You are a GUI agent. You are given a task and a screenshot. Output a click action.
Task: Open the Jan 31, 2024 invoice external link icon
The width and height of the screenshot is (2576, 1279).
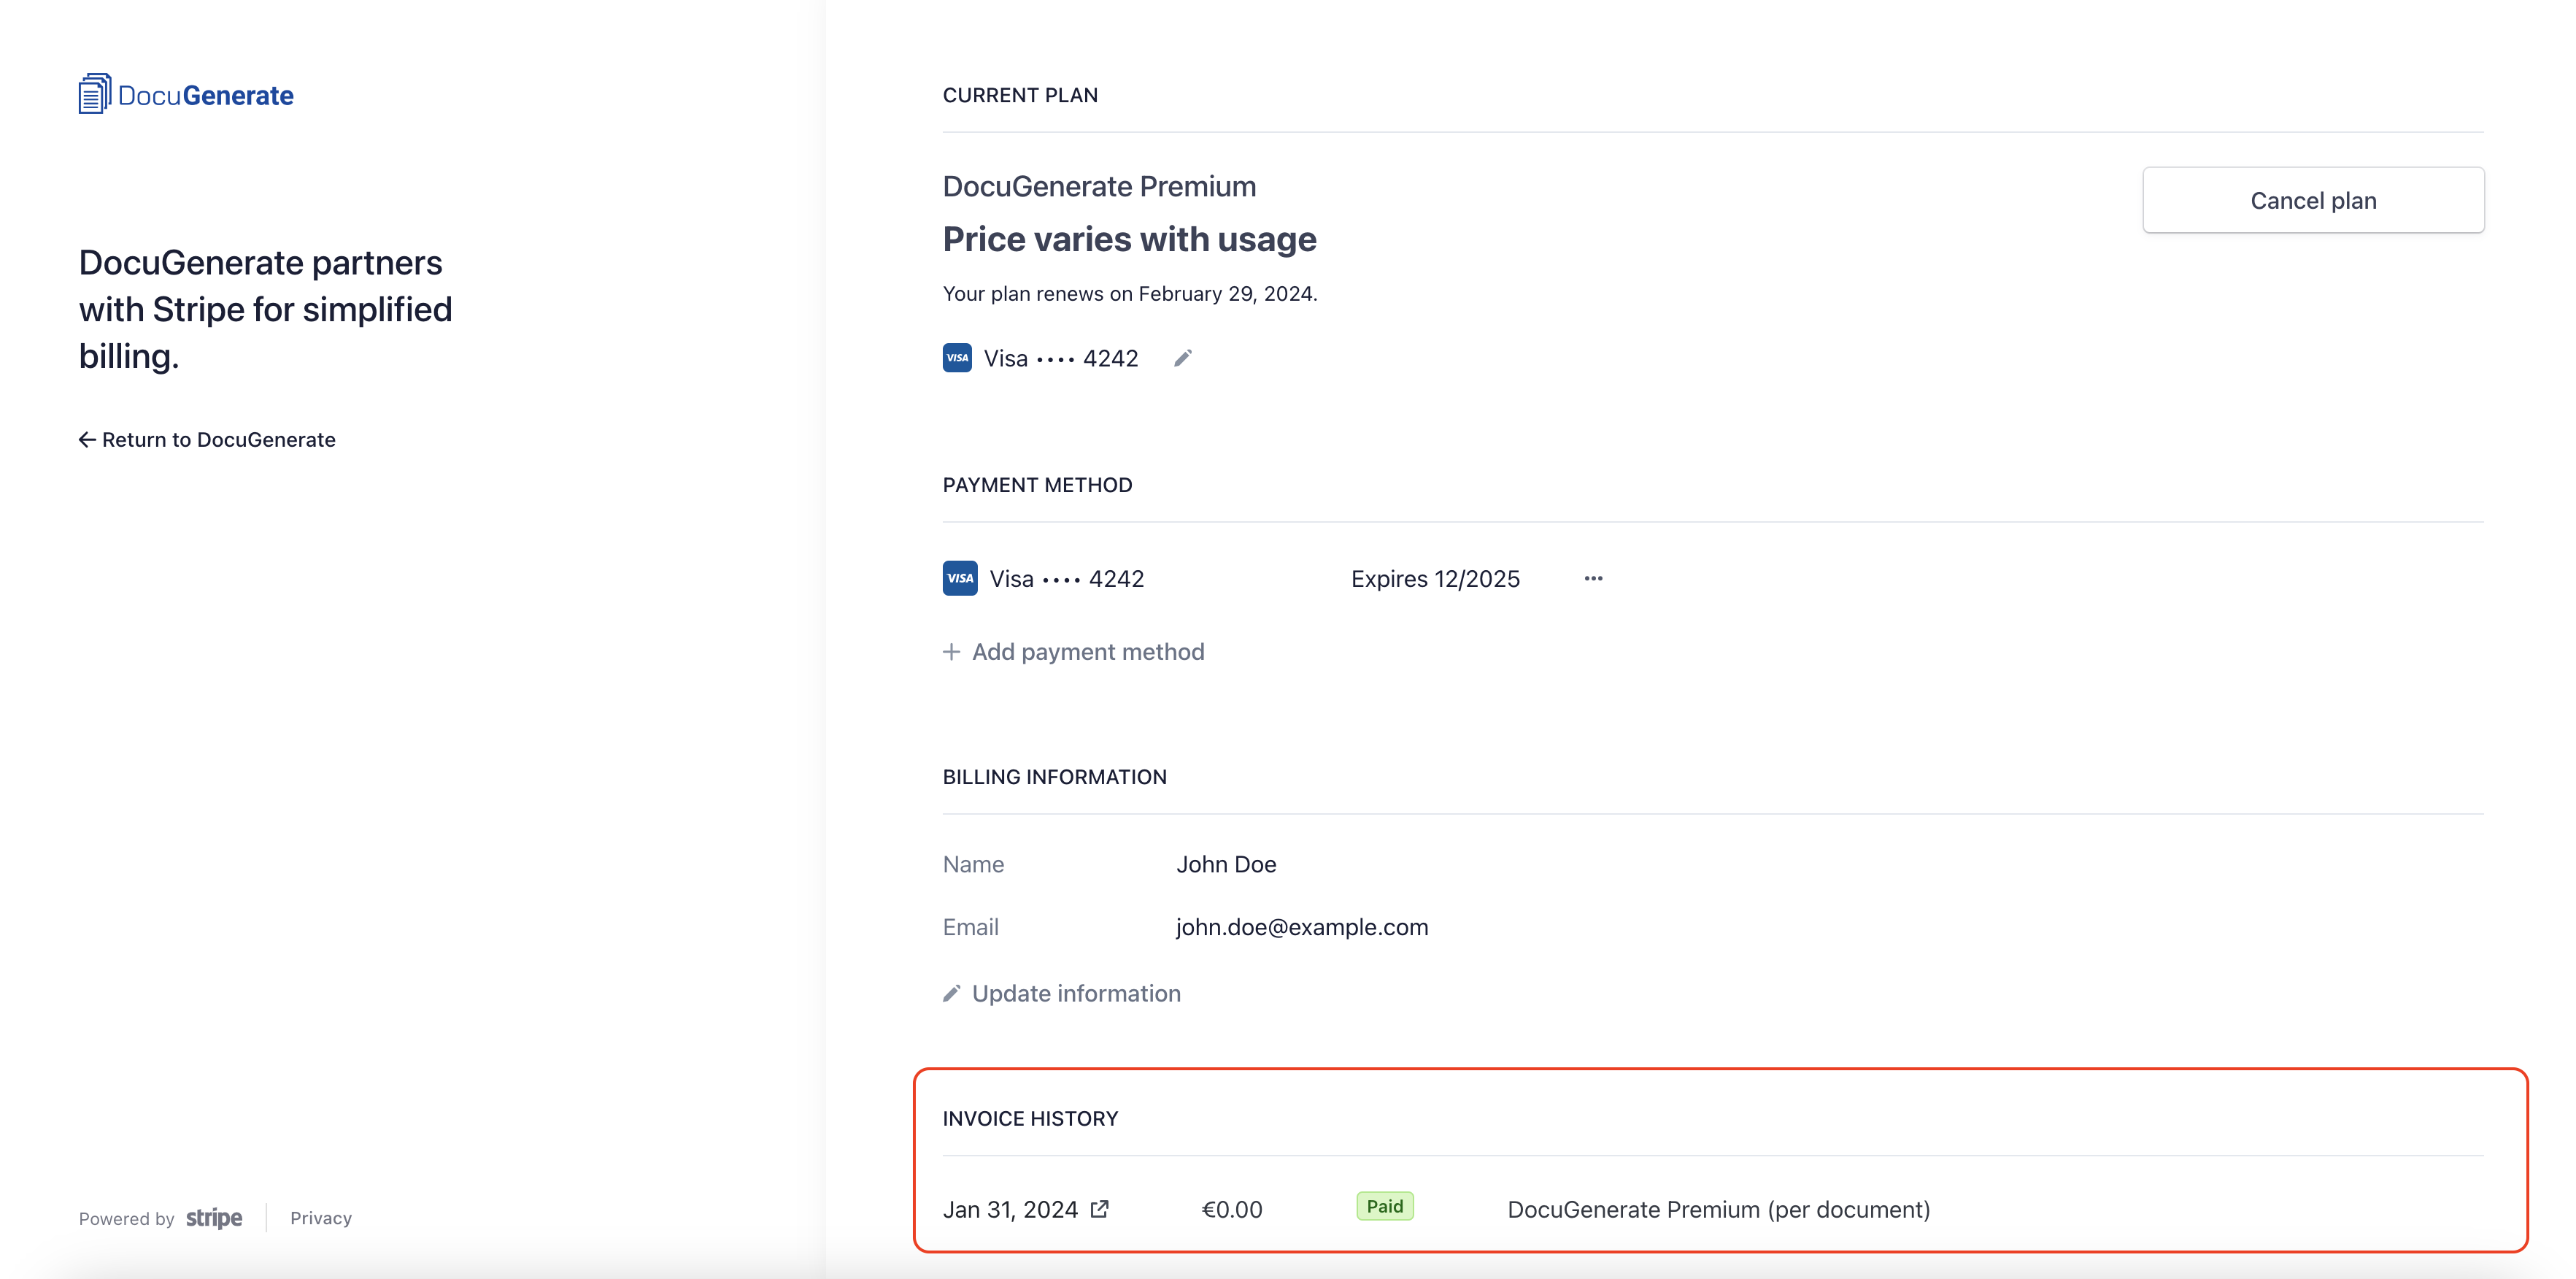pos(1100,1209)
